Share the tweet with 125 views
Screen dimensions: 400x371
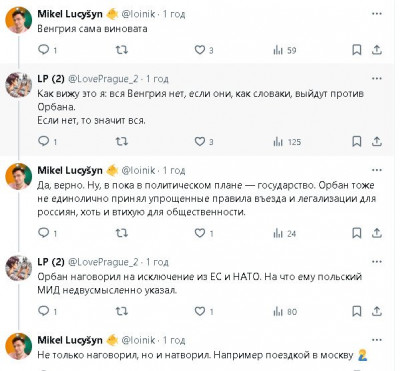point(376,142)
